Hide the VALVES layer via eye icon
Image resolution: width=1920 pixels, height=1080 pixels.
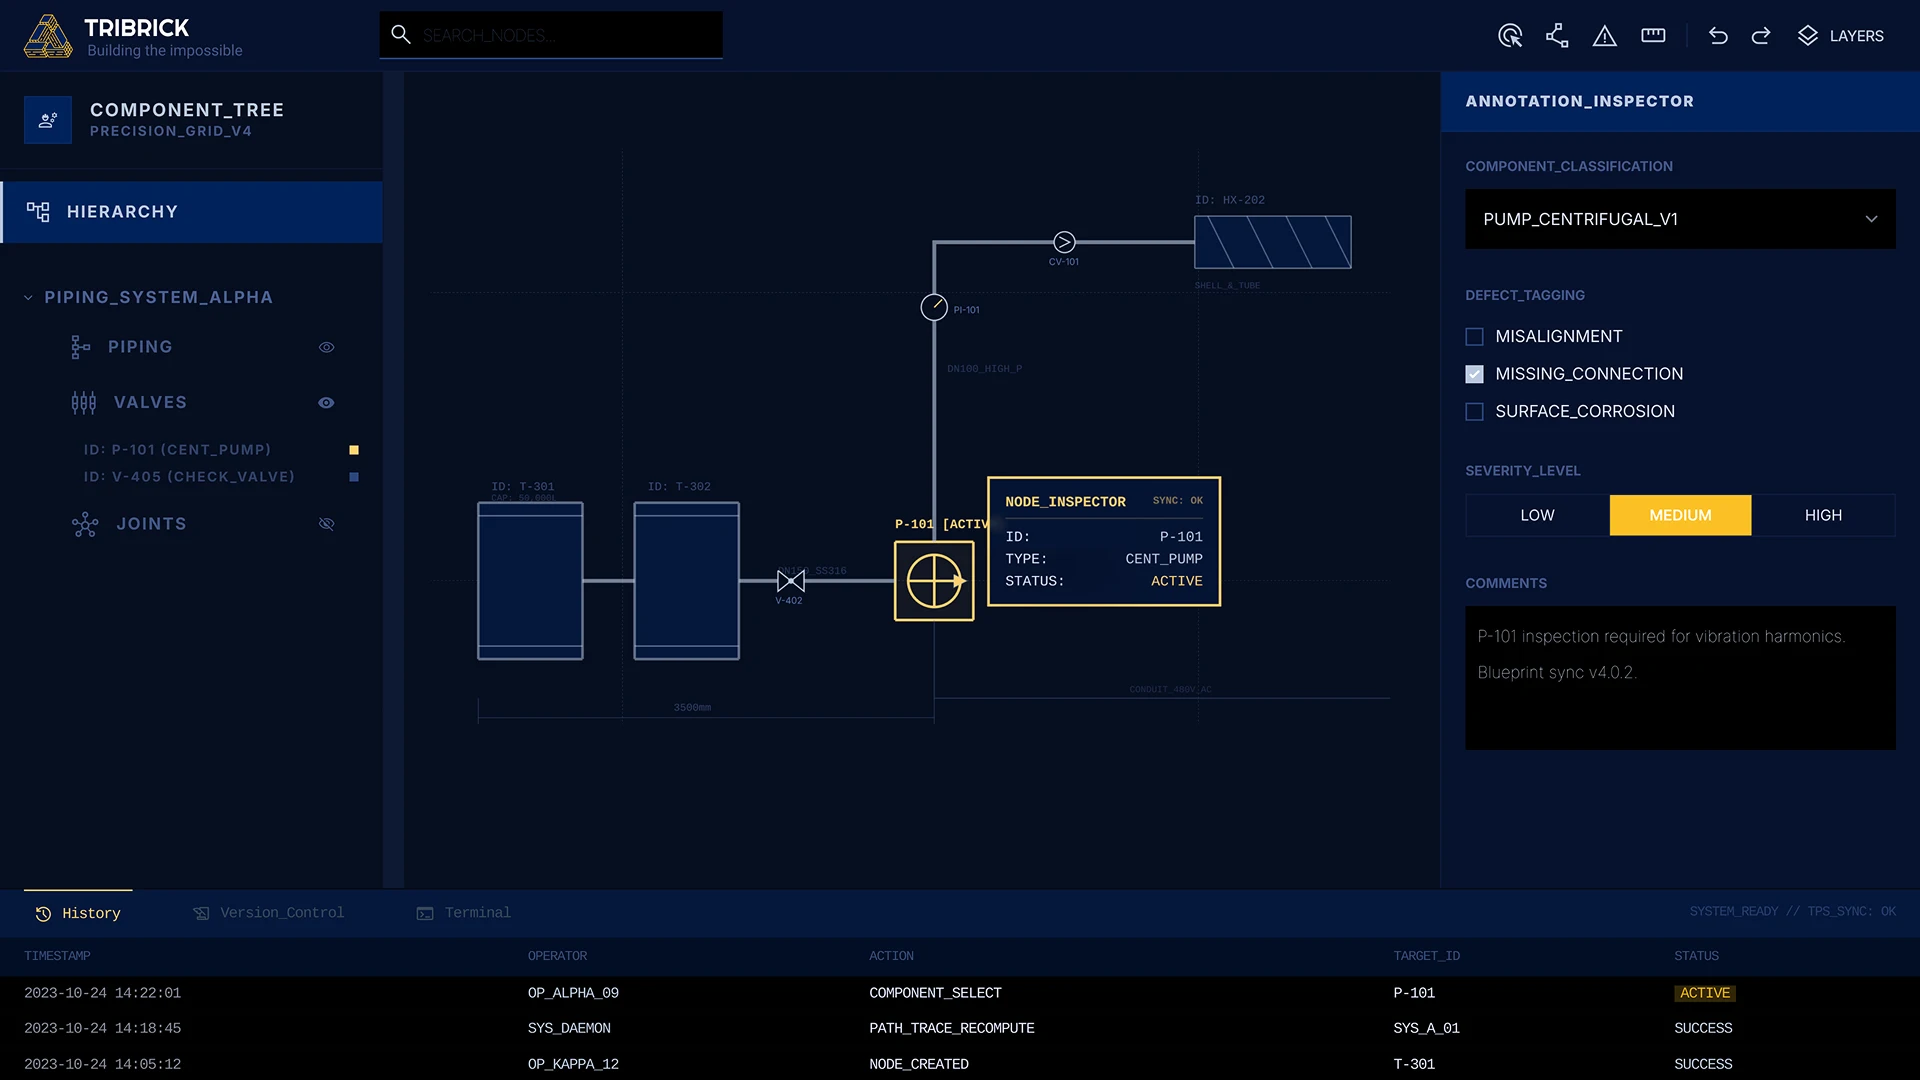[326, 403]
